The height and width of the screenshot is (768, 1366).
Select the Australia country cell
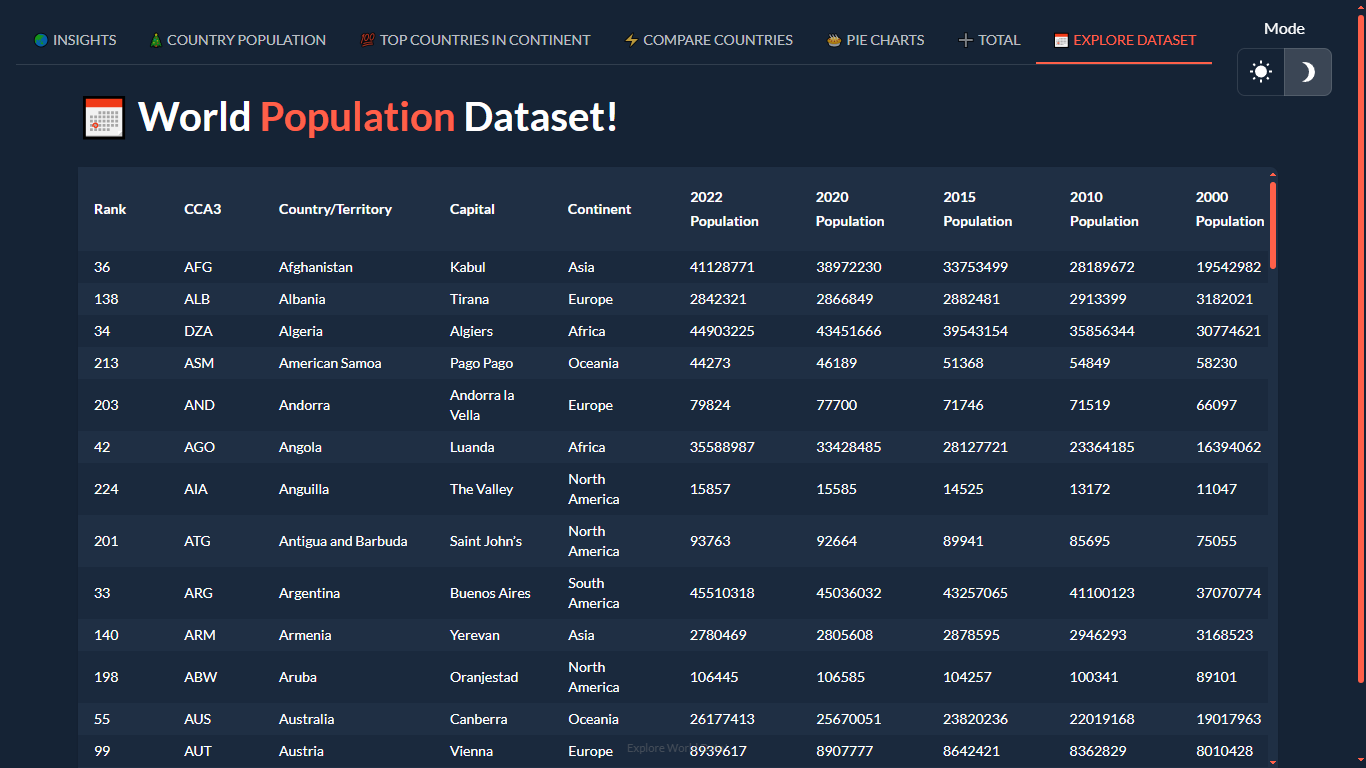click(x=307, y=719)
